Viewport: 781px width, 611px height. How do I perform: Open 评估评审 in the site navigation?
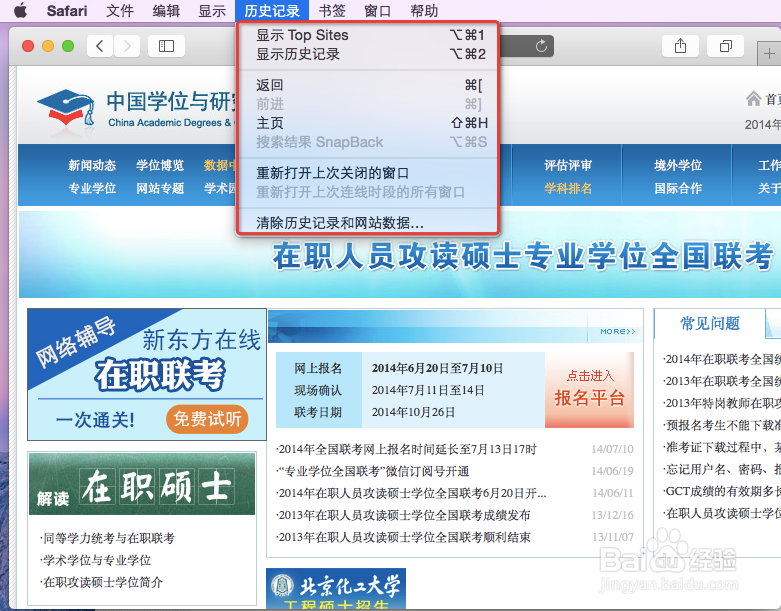[x=568, y=165]
